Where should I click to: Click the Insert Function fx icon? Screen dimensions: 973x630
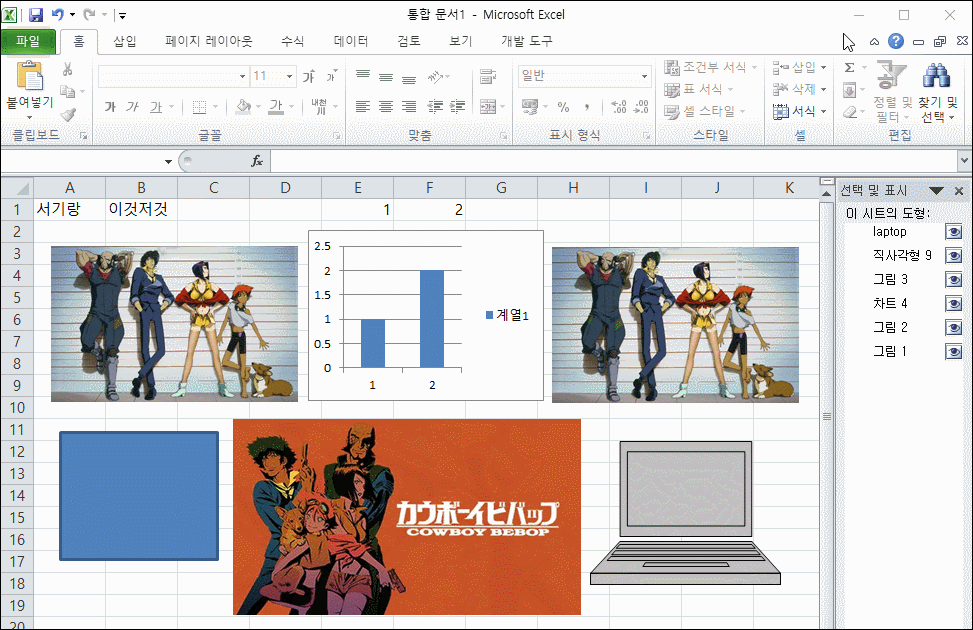256,161
